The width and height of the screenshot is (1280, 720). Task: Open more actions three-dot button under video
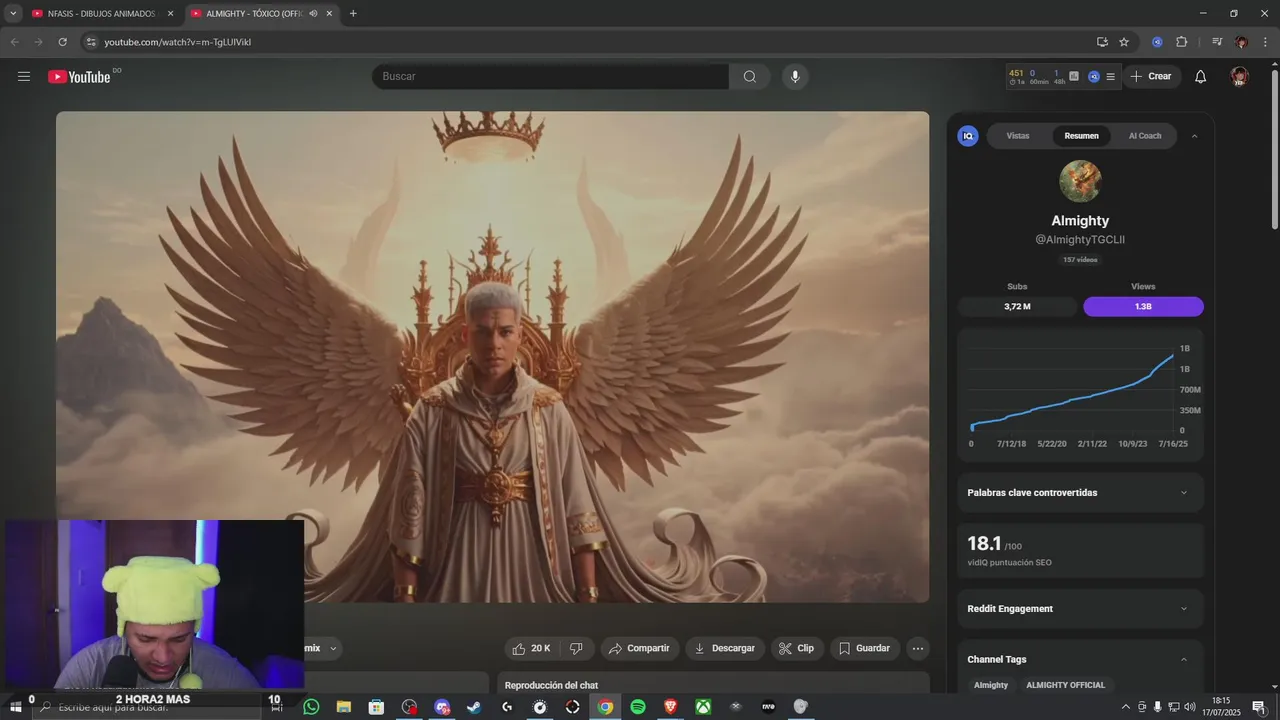pyautogui.click(x=918, y=648)
